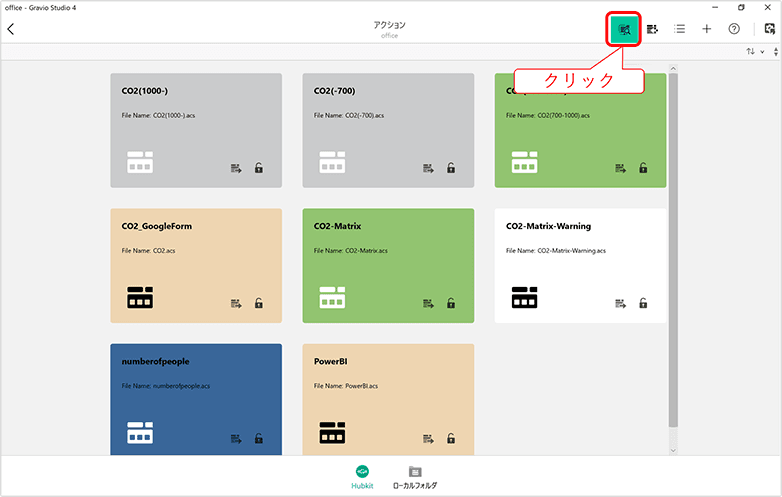
Task: Click the アクション page title
Action: 390,25
